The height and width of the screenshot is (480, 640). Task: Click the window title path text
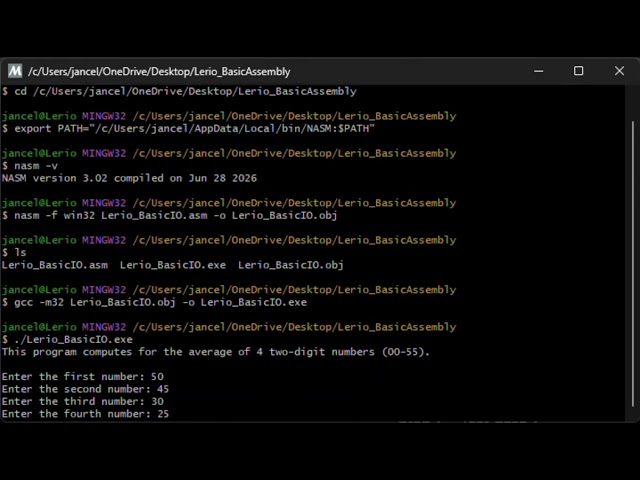point(159,71)
